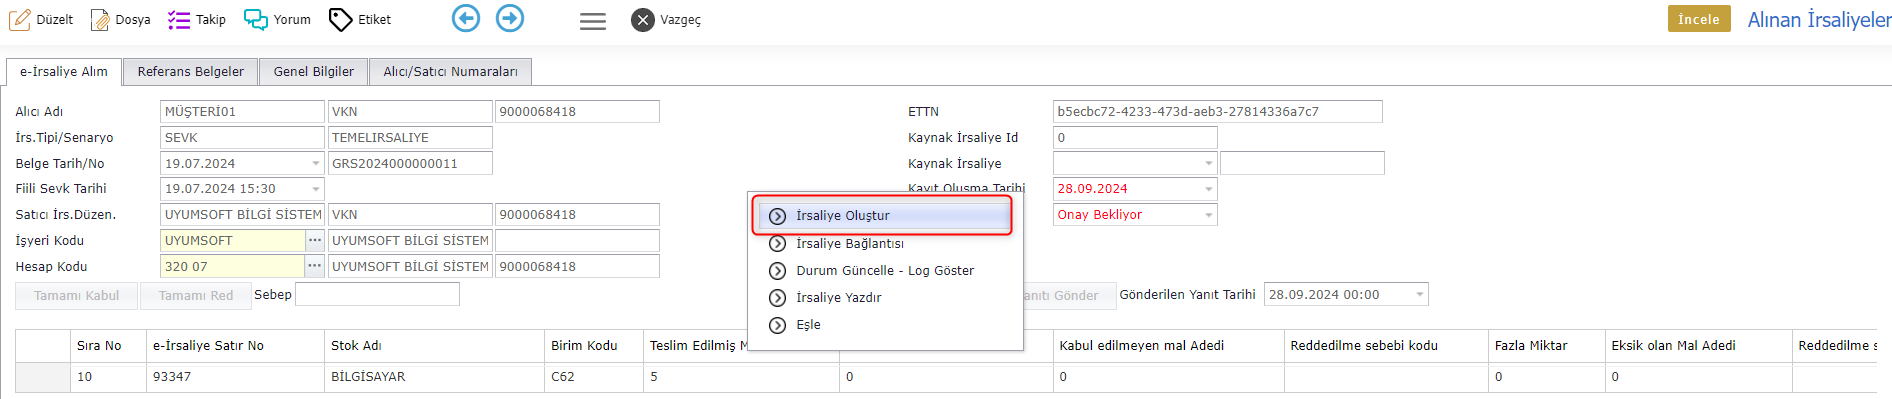Click the İşyeri Kodu UYUMSOFT field
1892x399 pixels.
click(x=232, y=240)
